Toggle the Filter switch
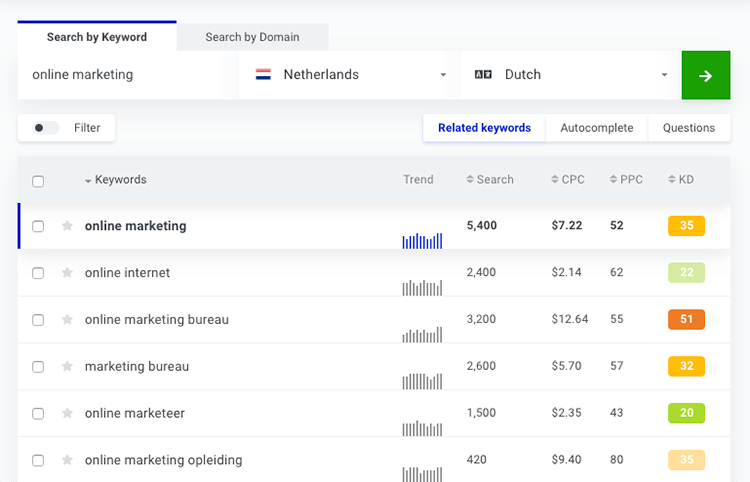This screenshot has width=750, height=482. click(x=45, y=128)
